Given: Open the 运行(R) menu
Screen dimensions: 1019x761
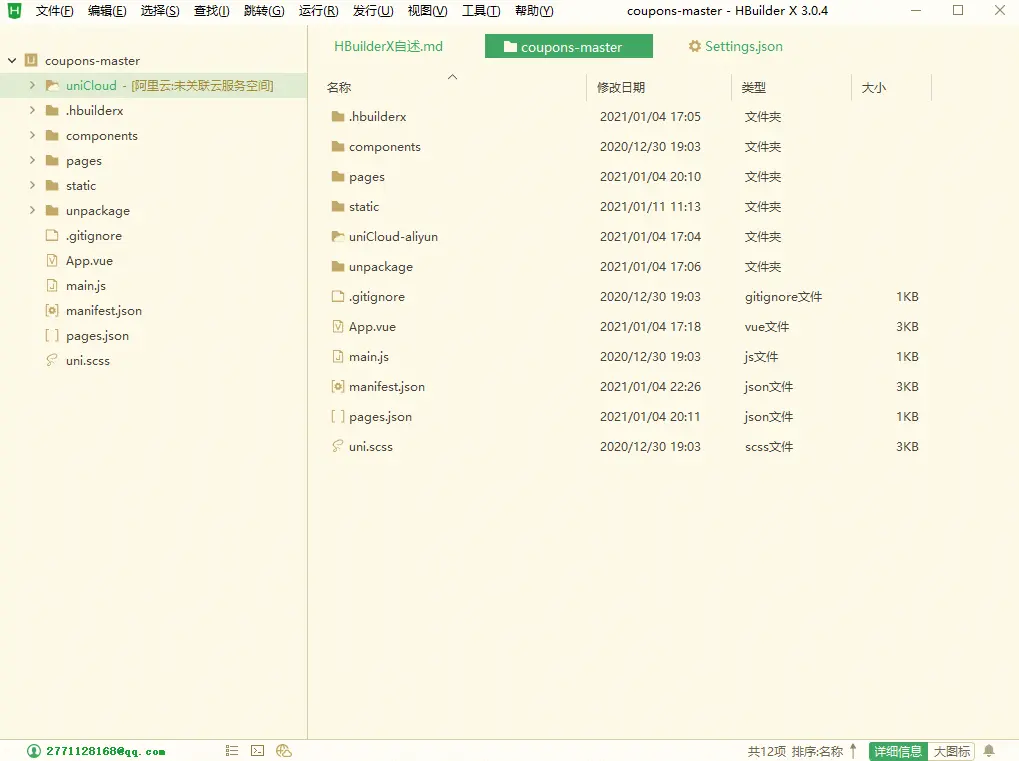Looking at the screenshot, I should [317, 11].
